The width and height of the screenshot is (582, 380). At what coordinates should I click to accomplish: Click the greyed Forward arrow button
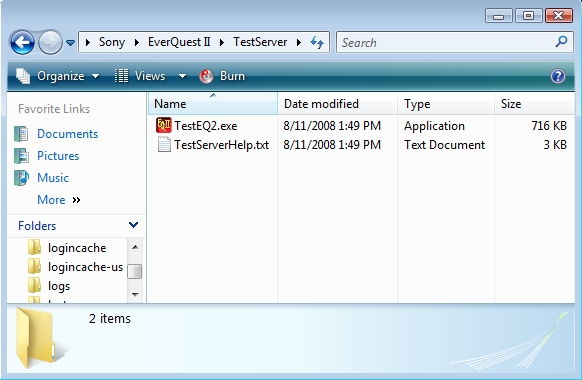tap(50, 42)
